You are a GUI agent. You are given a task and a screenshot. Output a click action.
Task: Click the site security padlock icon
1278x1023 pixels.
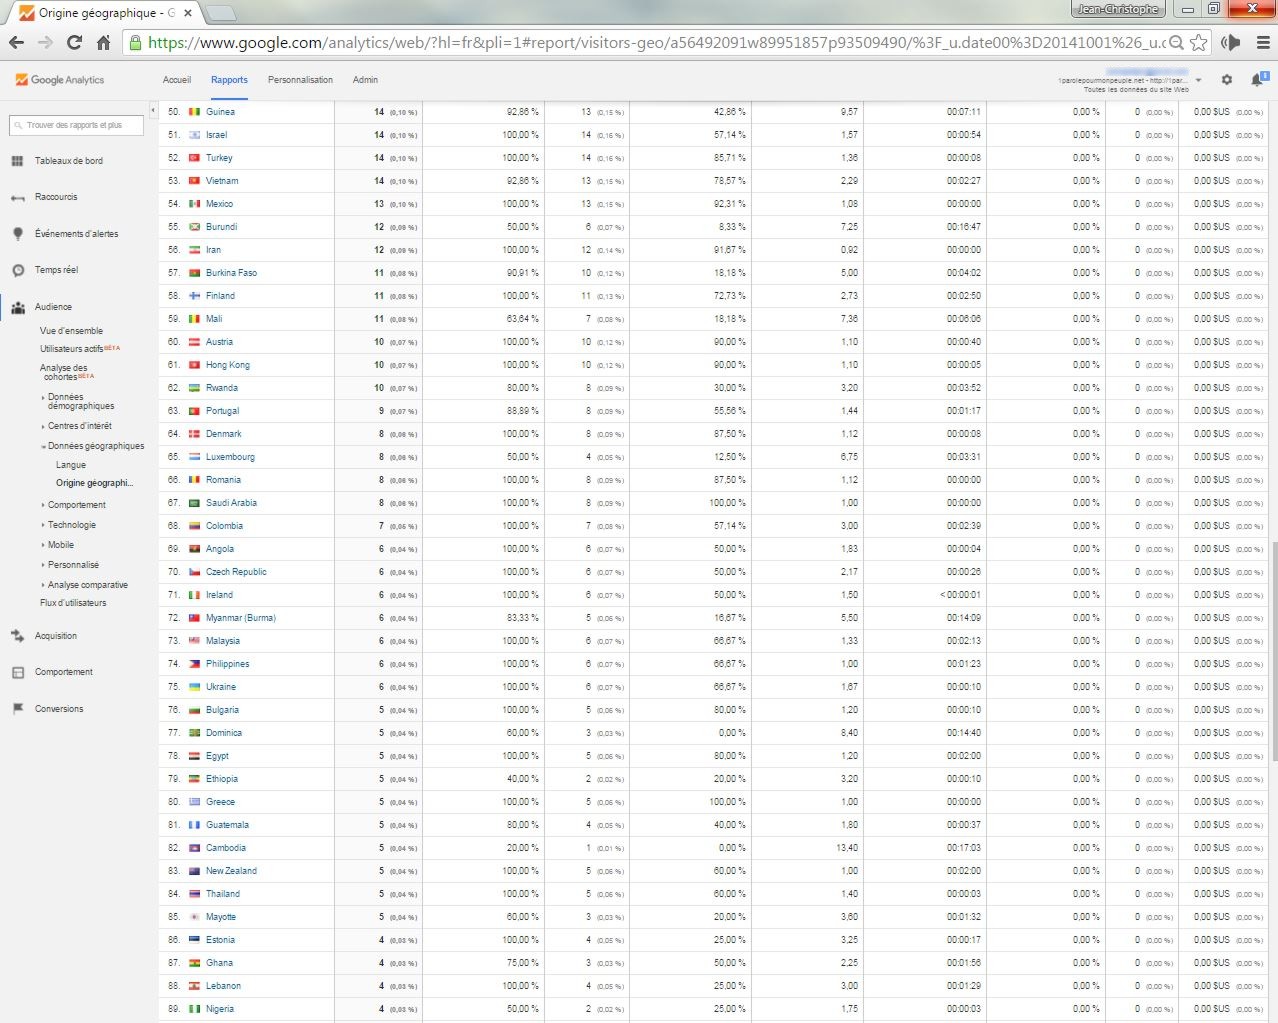pos(135,42)
